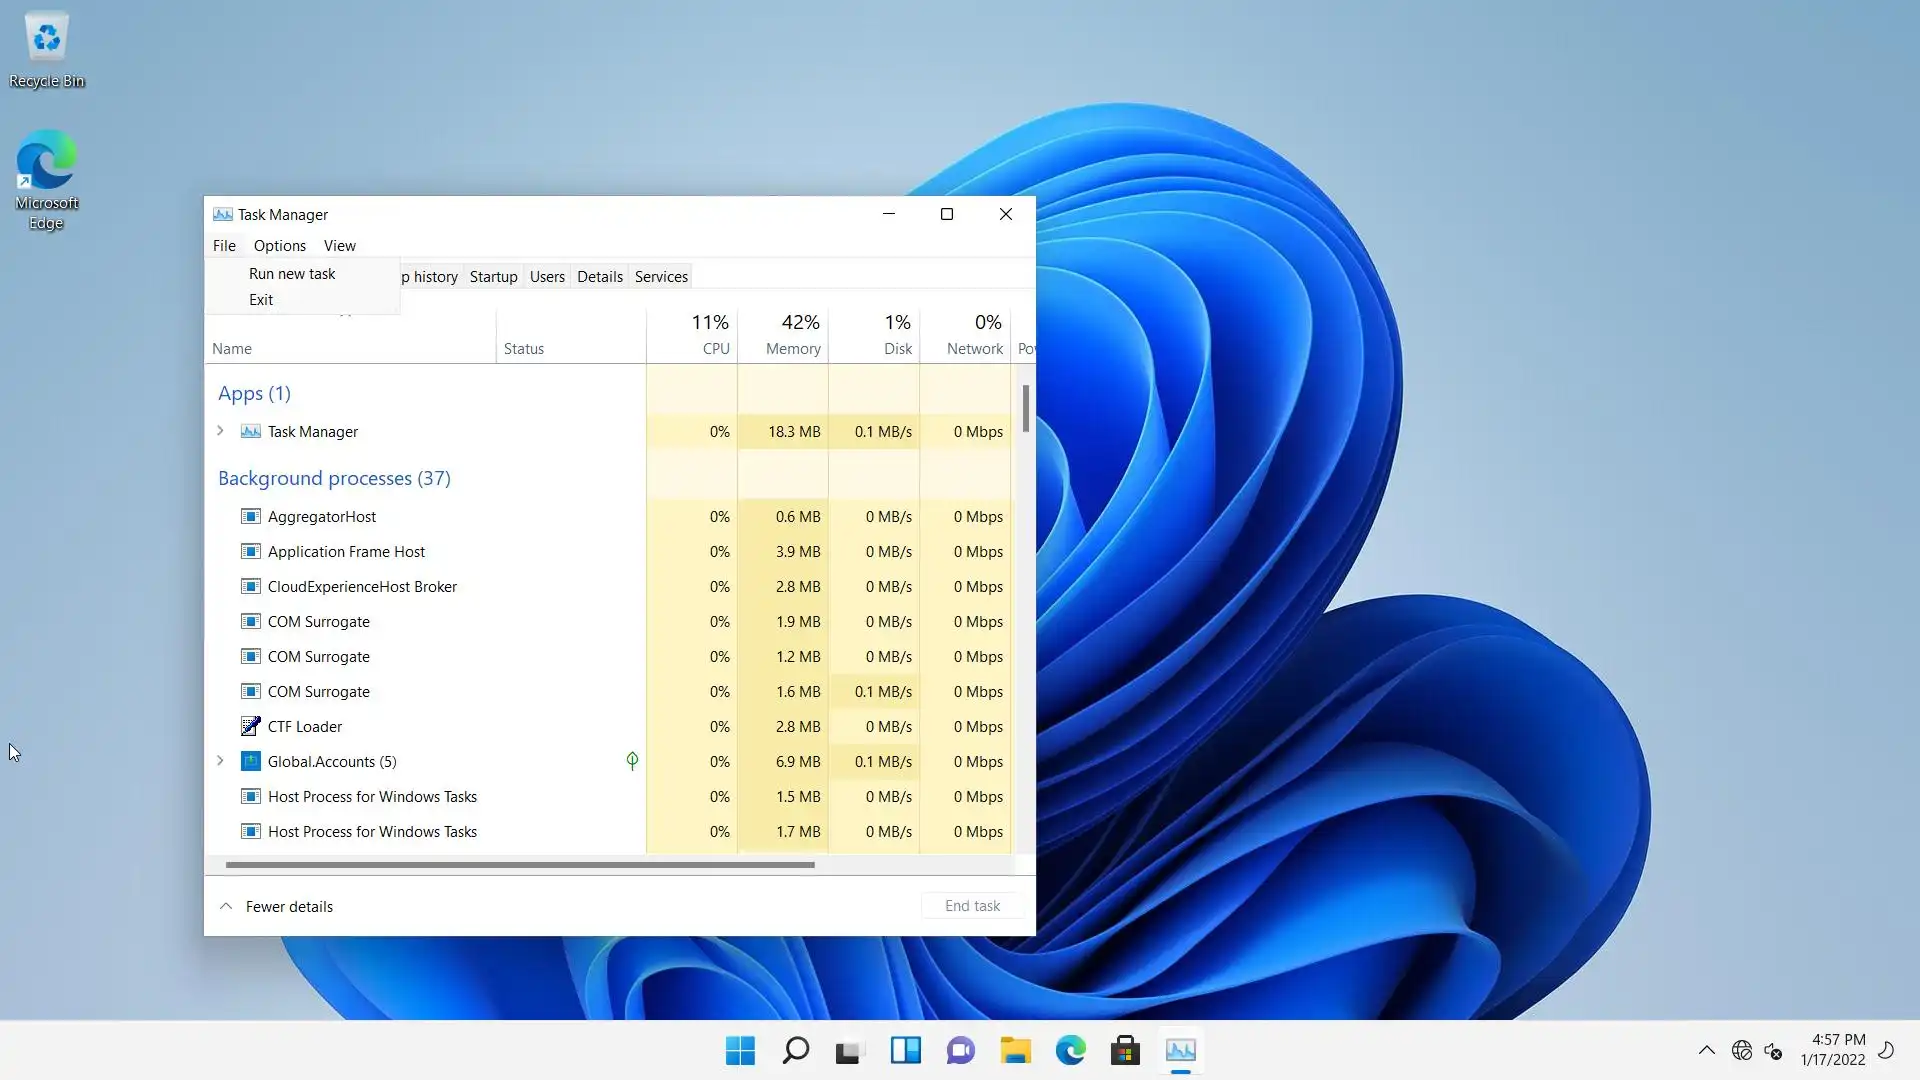Choose Run new task from File menu
The height and width of the screenshot is (1080, 1920).
(x=292, y=274)
